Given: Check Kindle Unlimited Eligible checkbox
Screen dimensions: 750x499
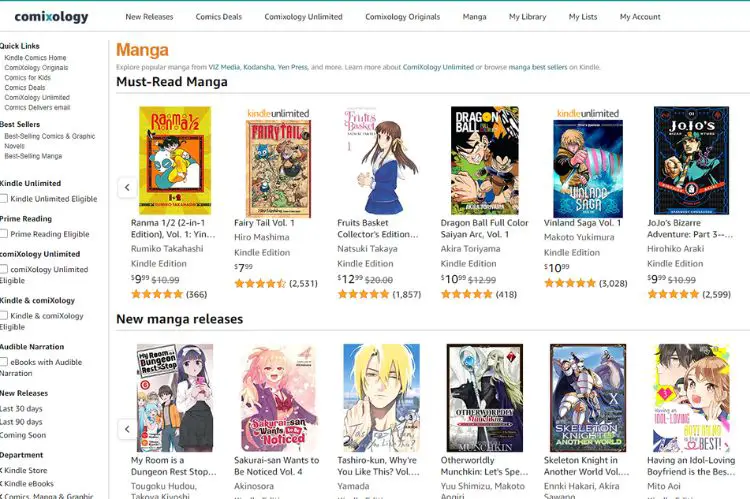Looking at the screenshot, I should point(4,199).
